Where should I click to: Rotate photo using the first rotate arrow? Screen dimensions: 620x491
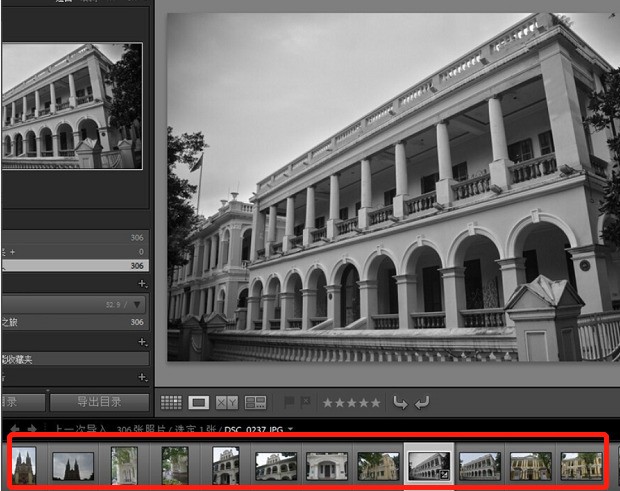[x=400, y=402]
